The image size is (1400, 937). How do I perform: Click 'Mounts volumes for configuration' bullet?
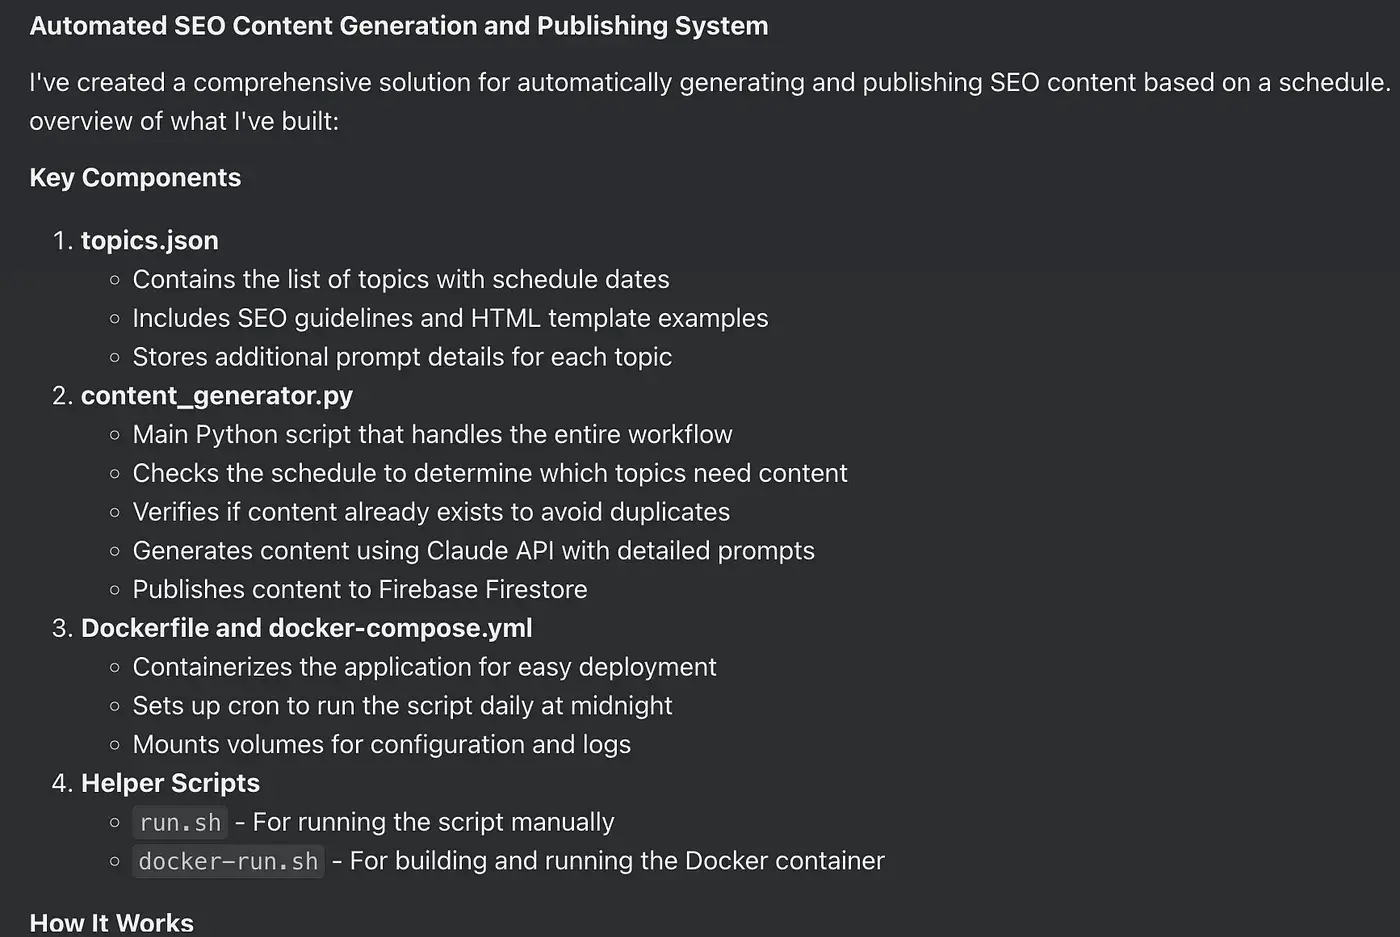[382, 745]
